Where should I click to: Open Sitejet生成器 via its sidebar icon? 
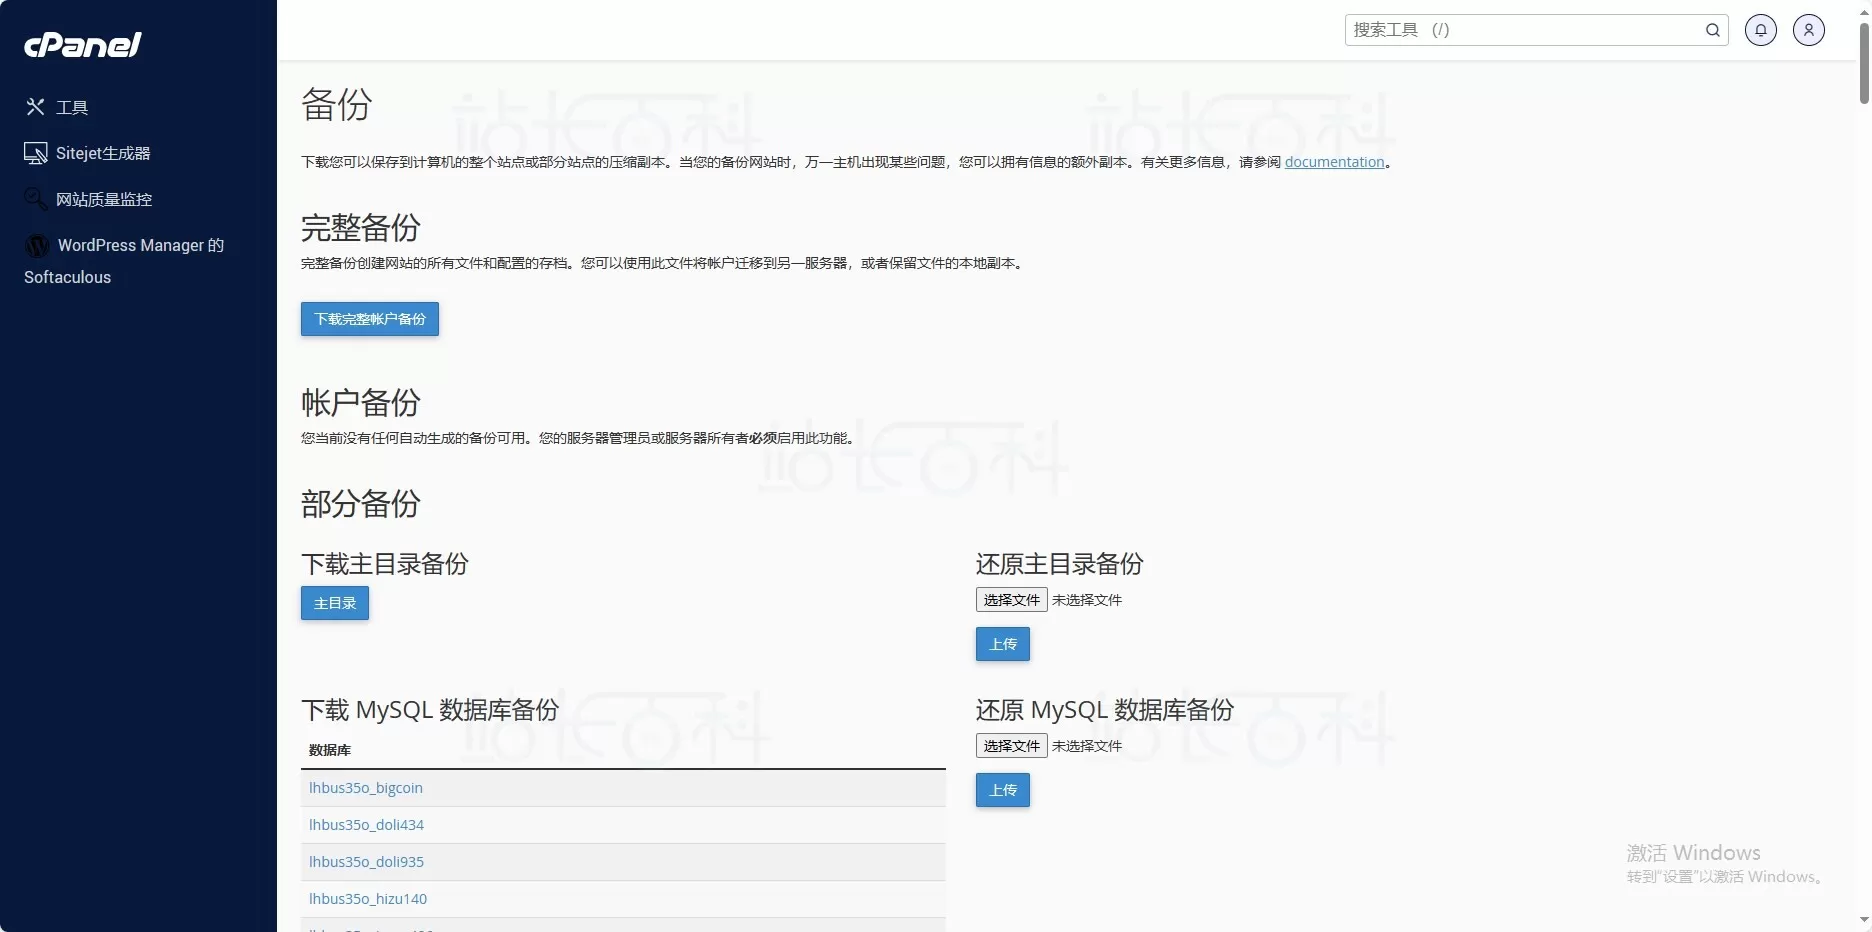click(35, 152)
